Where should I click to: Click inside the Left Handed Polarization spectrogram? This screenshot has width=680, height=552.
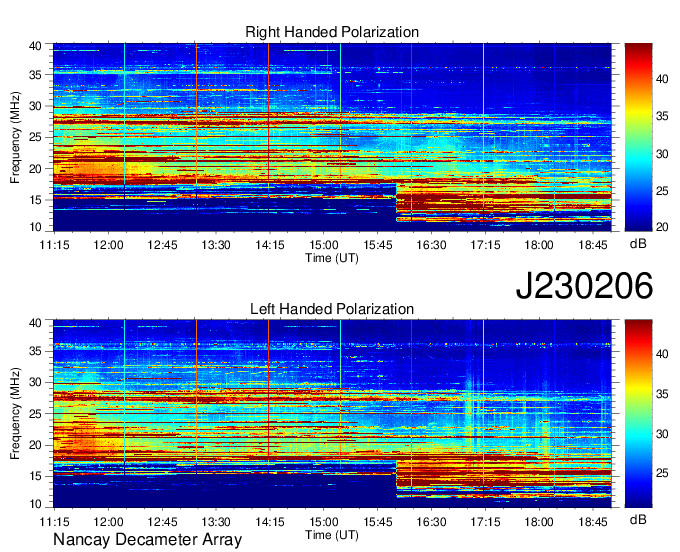pyautogui.click(x=332, y=414)
